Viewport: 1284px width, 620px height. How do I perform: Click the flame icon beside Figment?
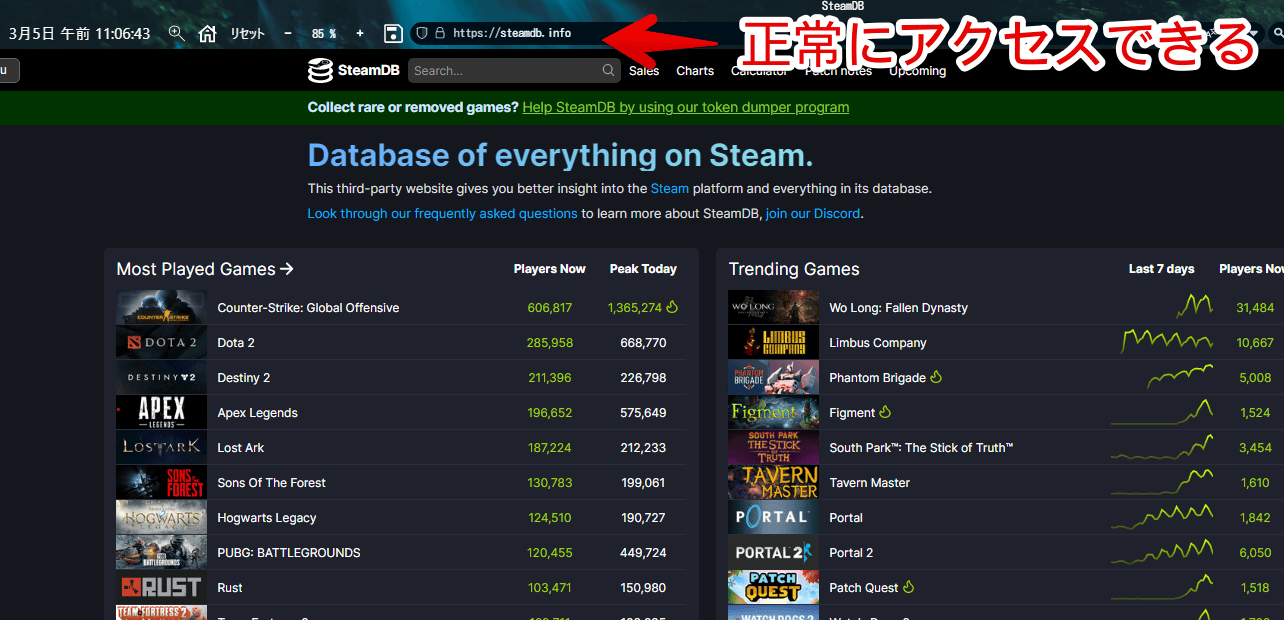885,412
